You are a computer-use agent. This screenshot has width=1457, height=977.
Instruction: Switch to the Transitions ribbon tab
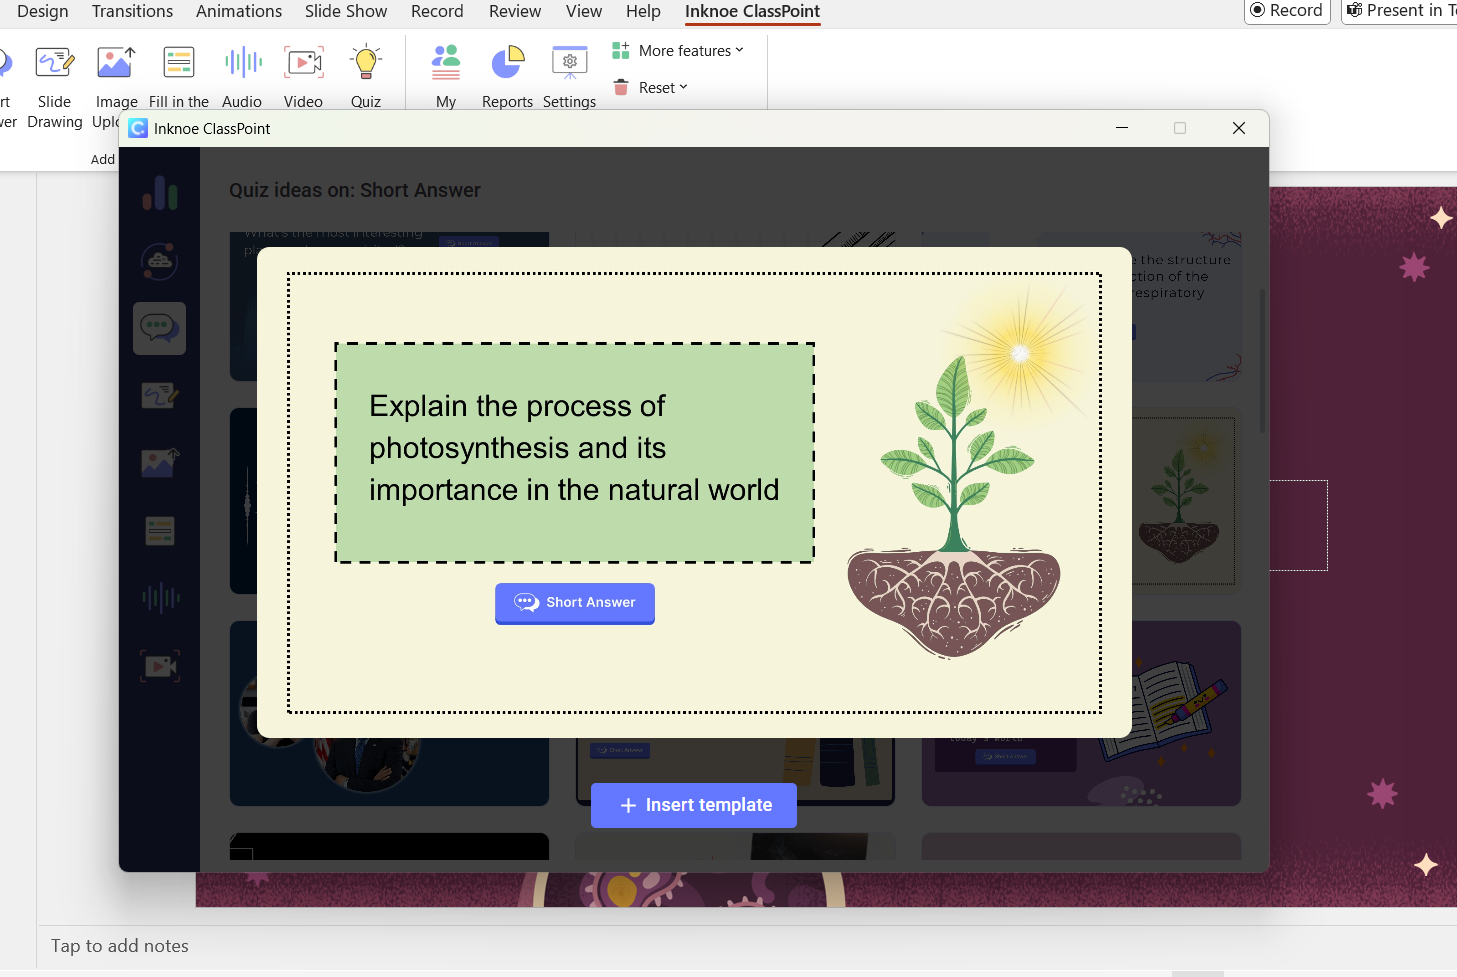click(132, 11)
